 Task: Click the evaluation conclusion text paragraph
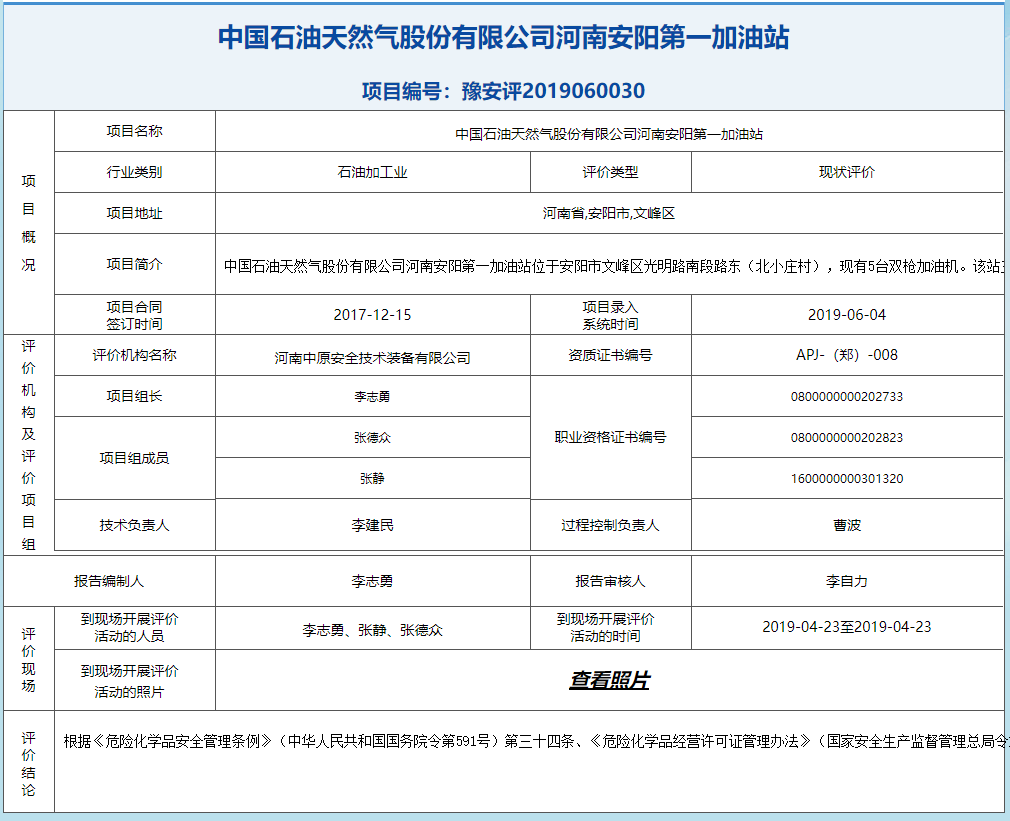[535, 741]
